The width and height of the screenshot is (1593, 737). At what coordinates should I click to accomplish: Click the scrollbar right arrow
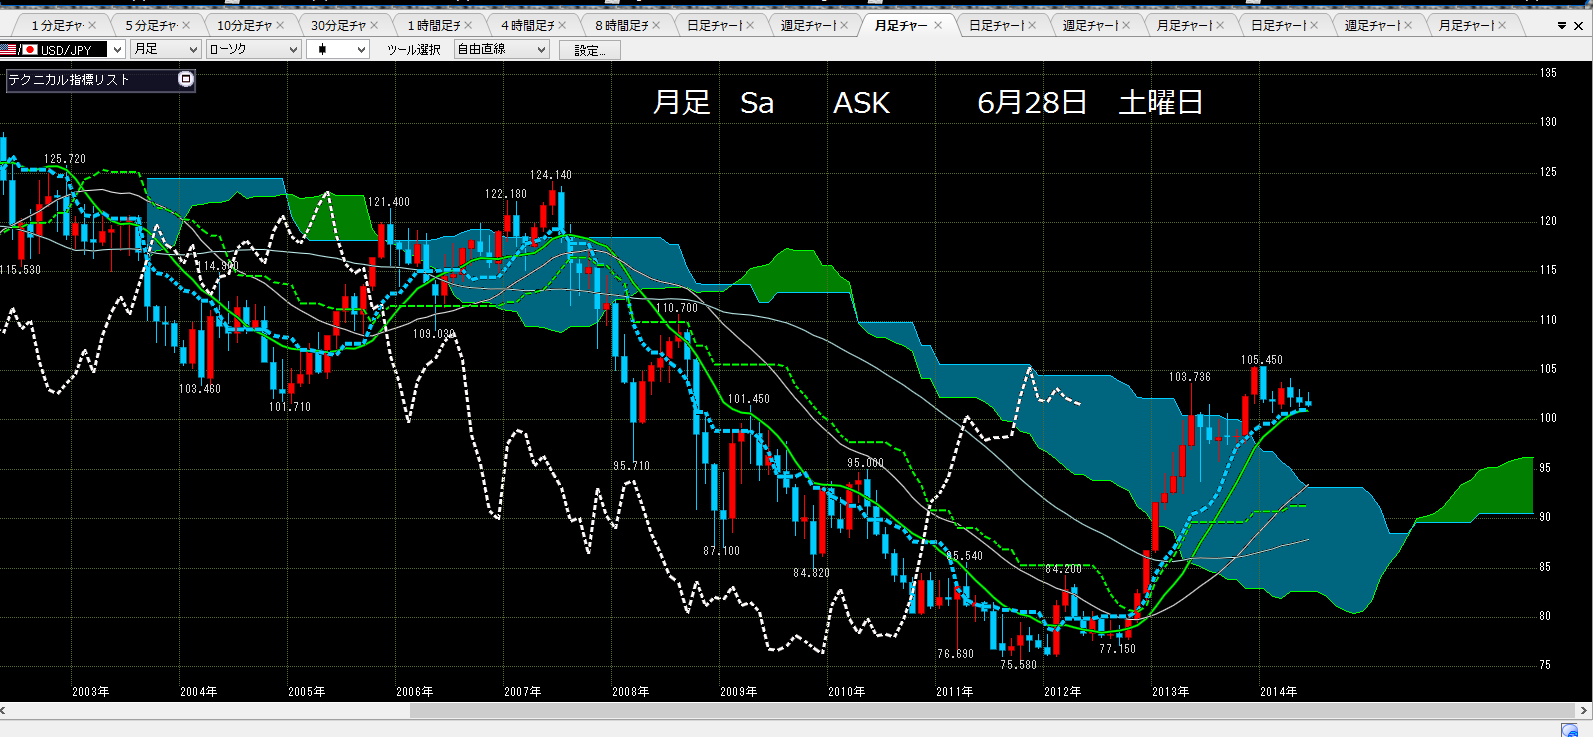click(1584, 711)
